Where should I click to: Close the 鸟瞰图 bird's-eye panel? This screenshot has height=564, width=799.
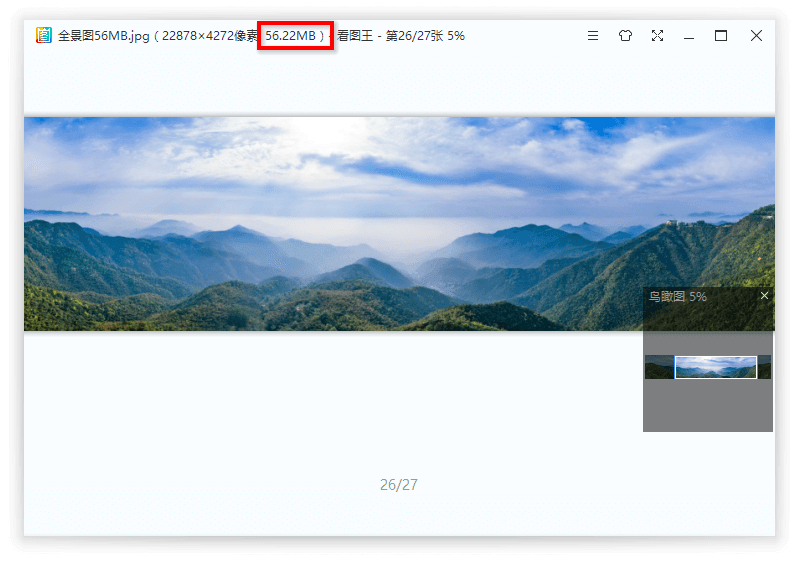tap(765, 296)
